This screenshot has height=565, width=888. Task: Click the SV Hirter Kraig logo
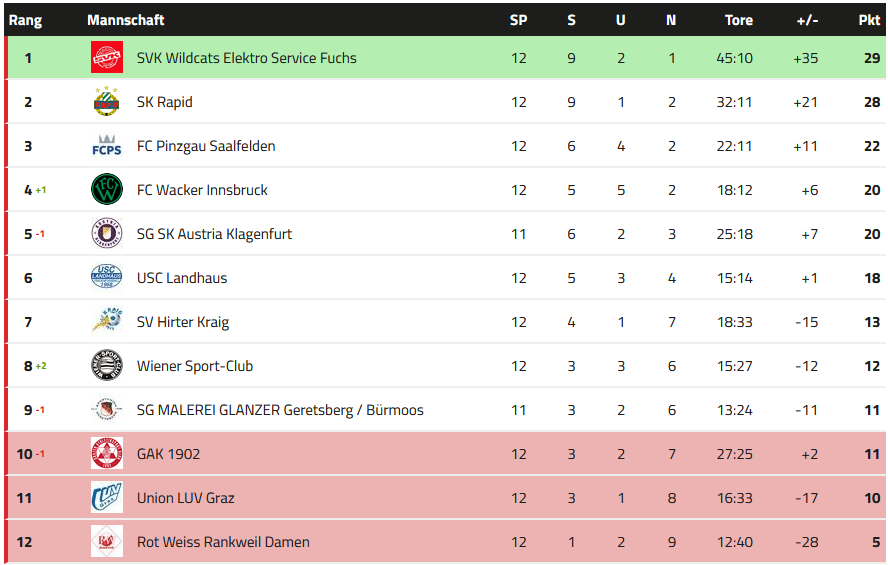[107, 322]
